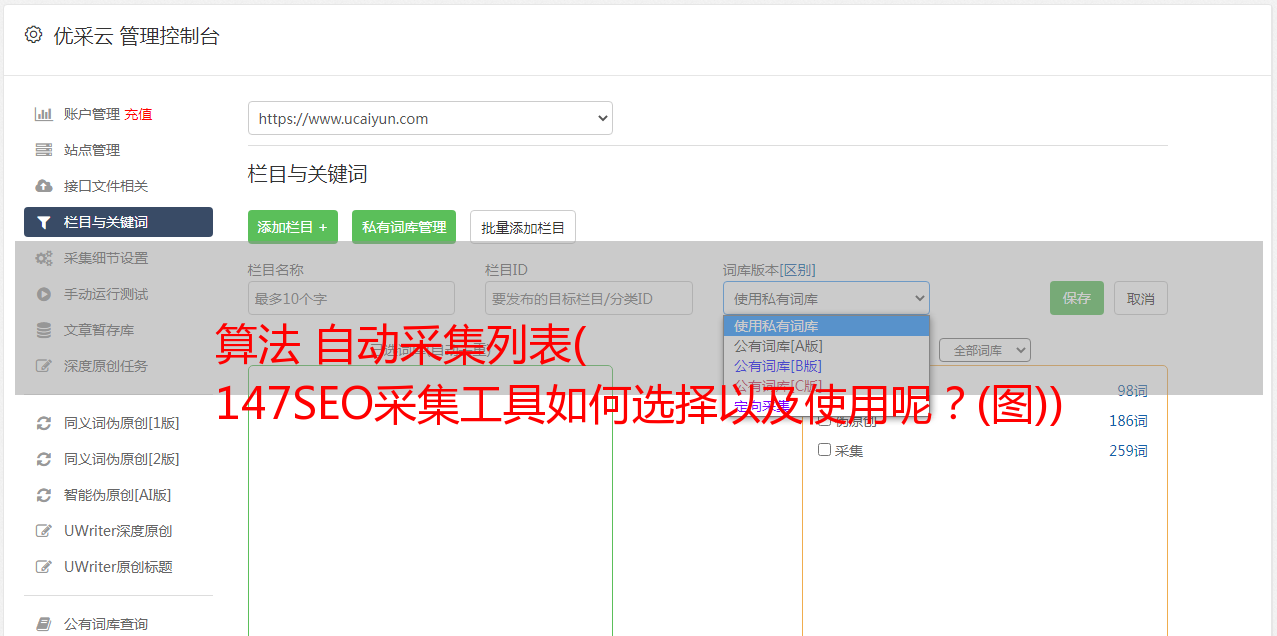
Task: Click the funnel icon of 栏目与关键词
Action: 43,222
